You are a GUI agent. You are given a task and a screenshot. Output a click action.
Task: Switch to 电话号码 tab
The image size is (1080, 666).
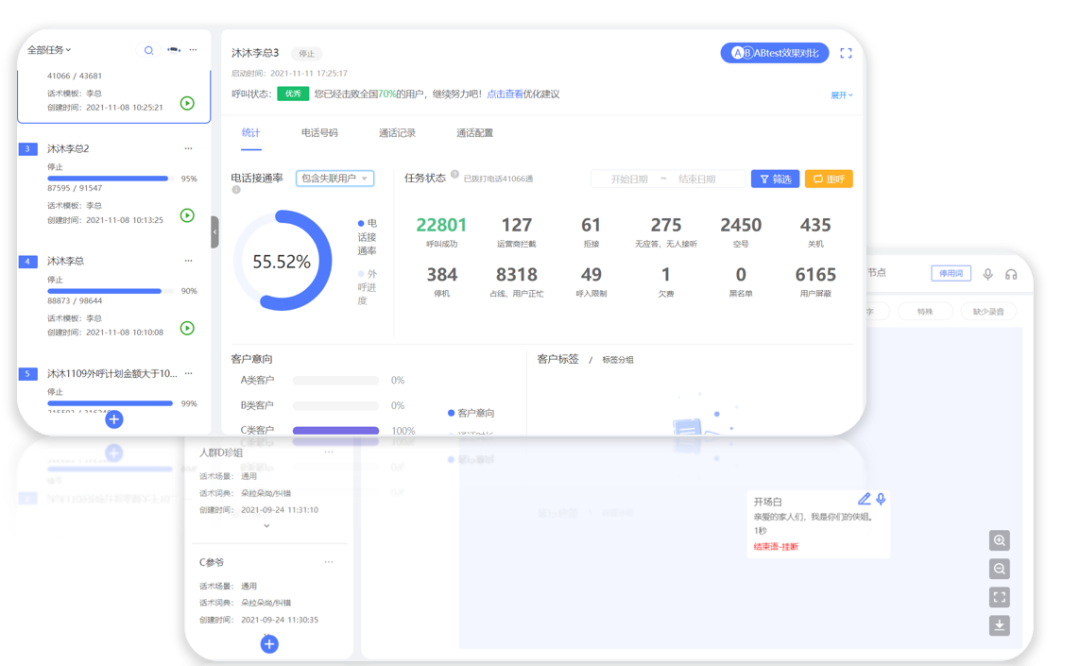tap(319, 133)
